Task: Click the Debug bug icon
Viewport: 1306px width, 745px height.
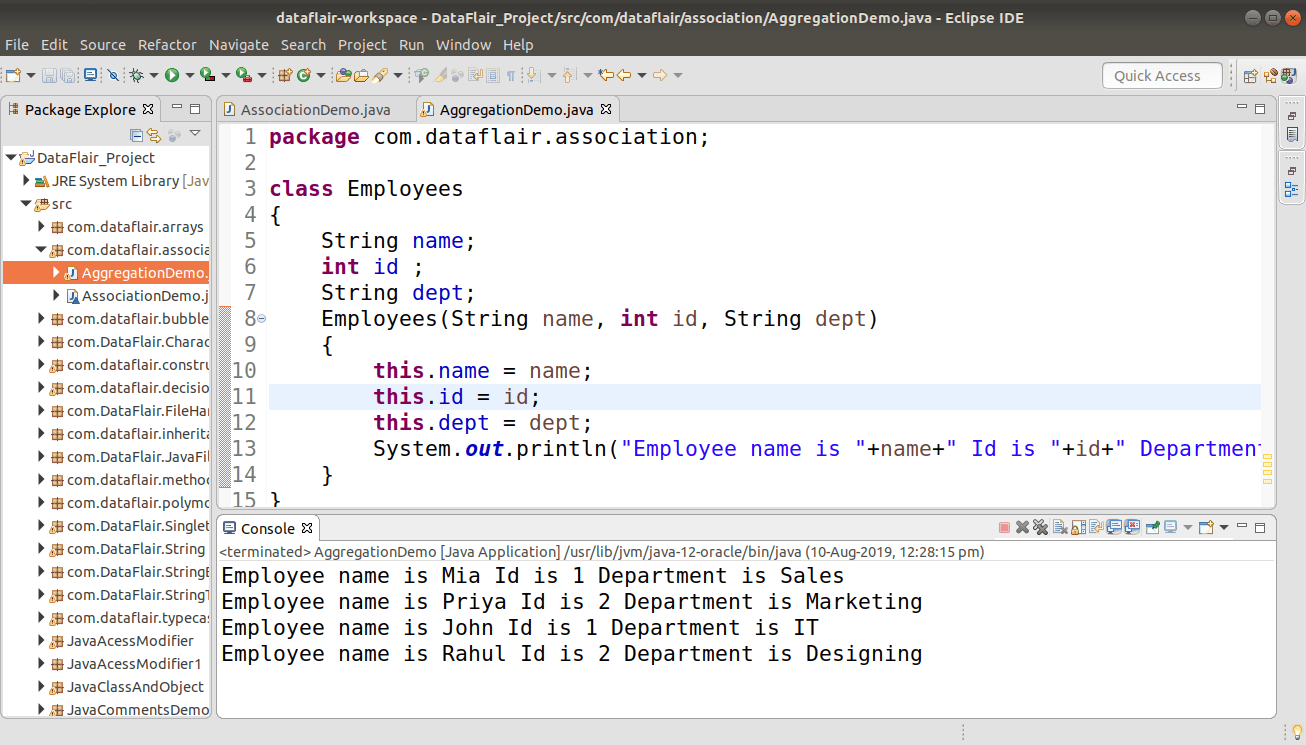Action: click(x=137, y=75)
